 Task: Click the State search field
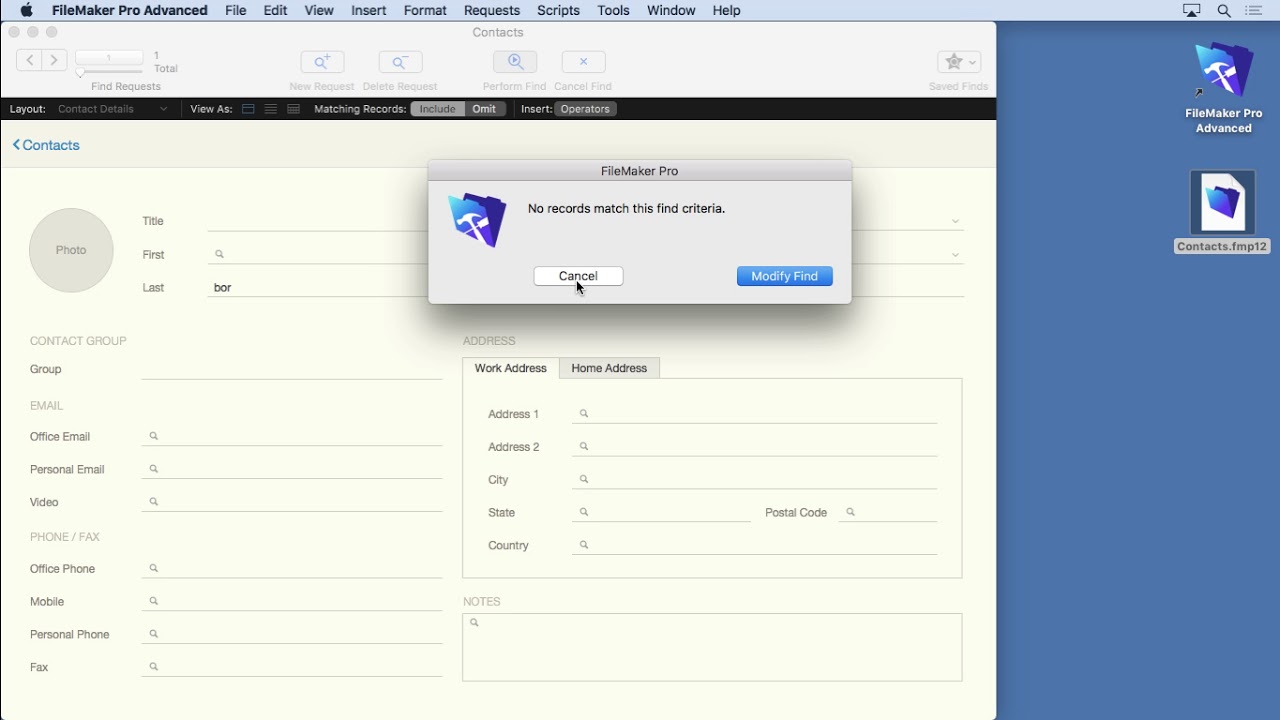(x=661, y=512)
